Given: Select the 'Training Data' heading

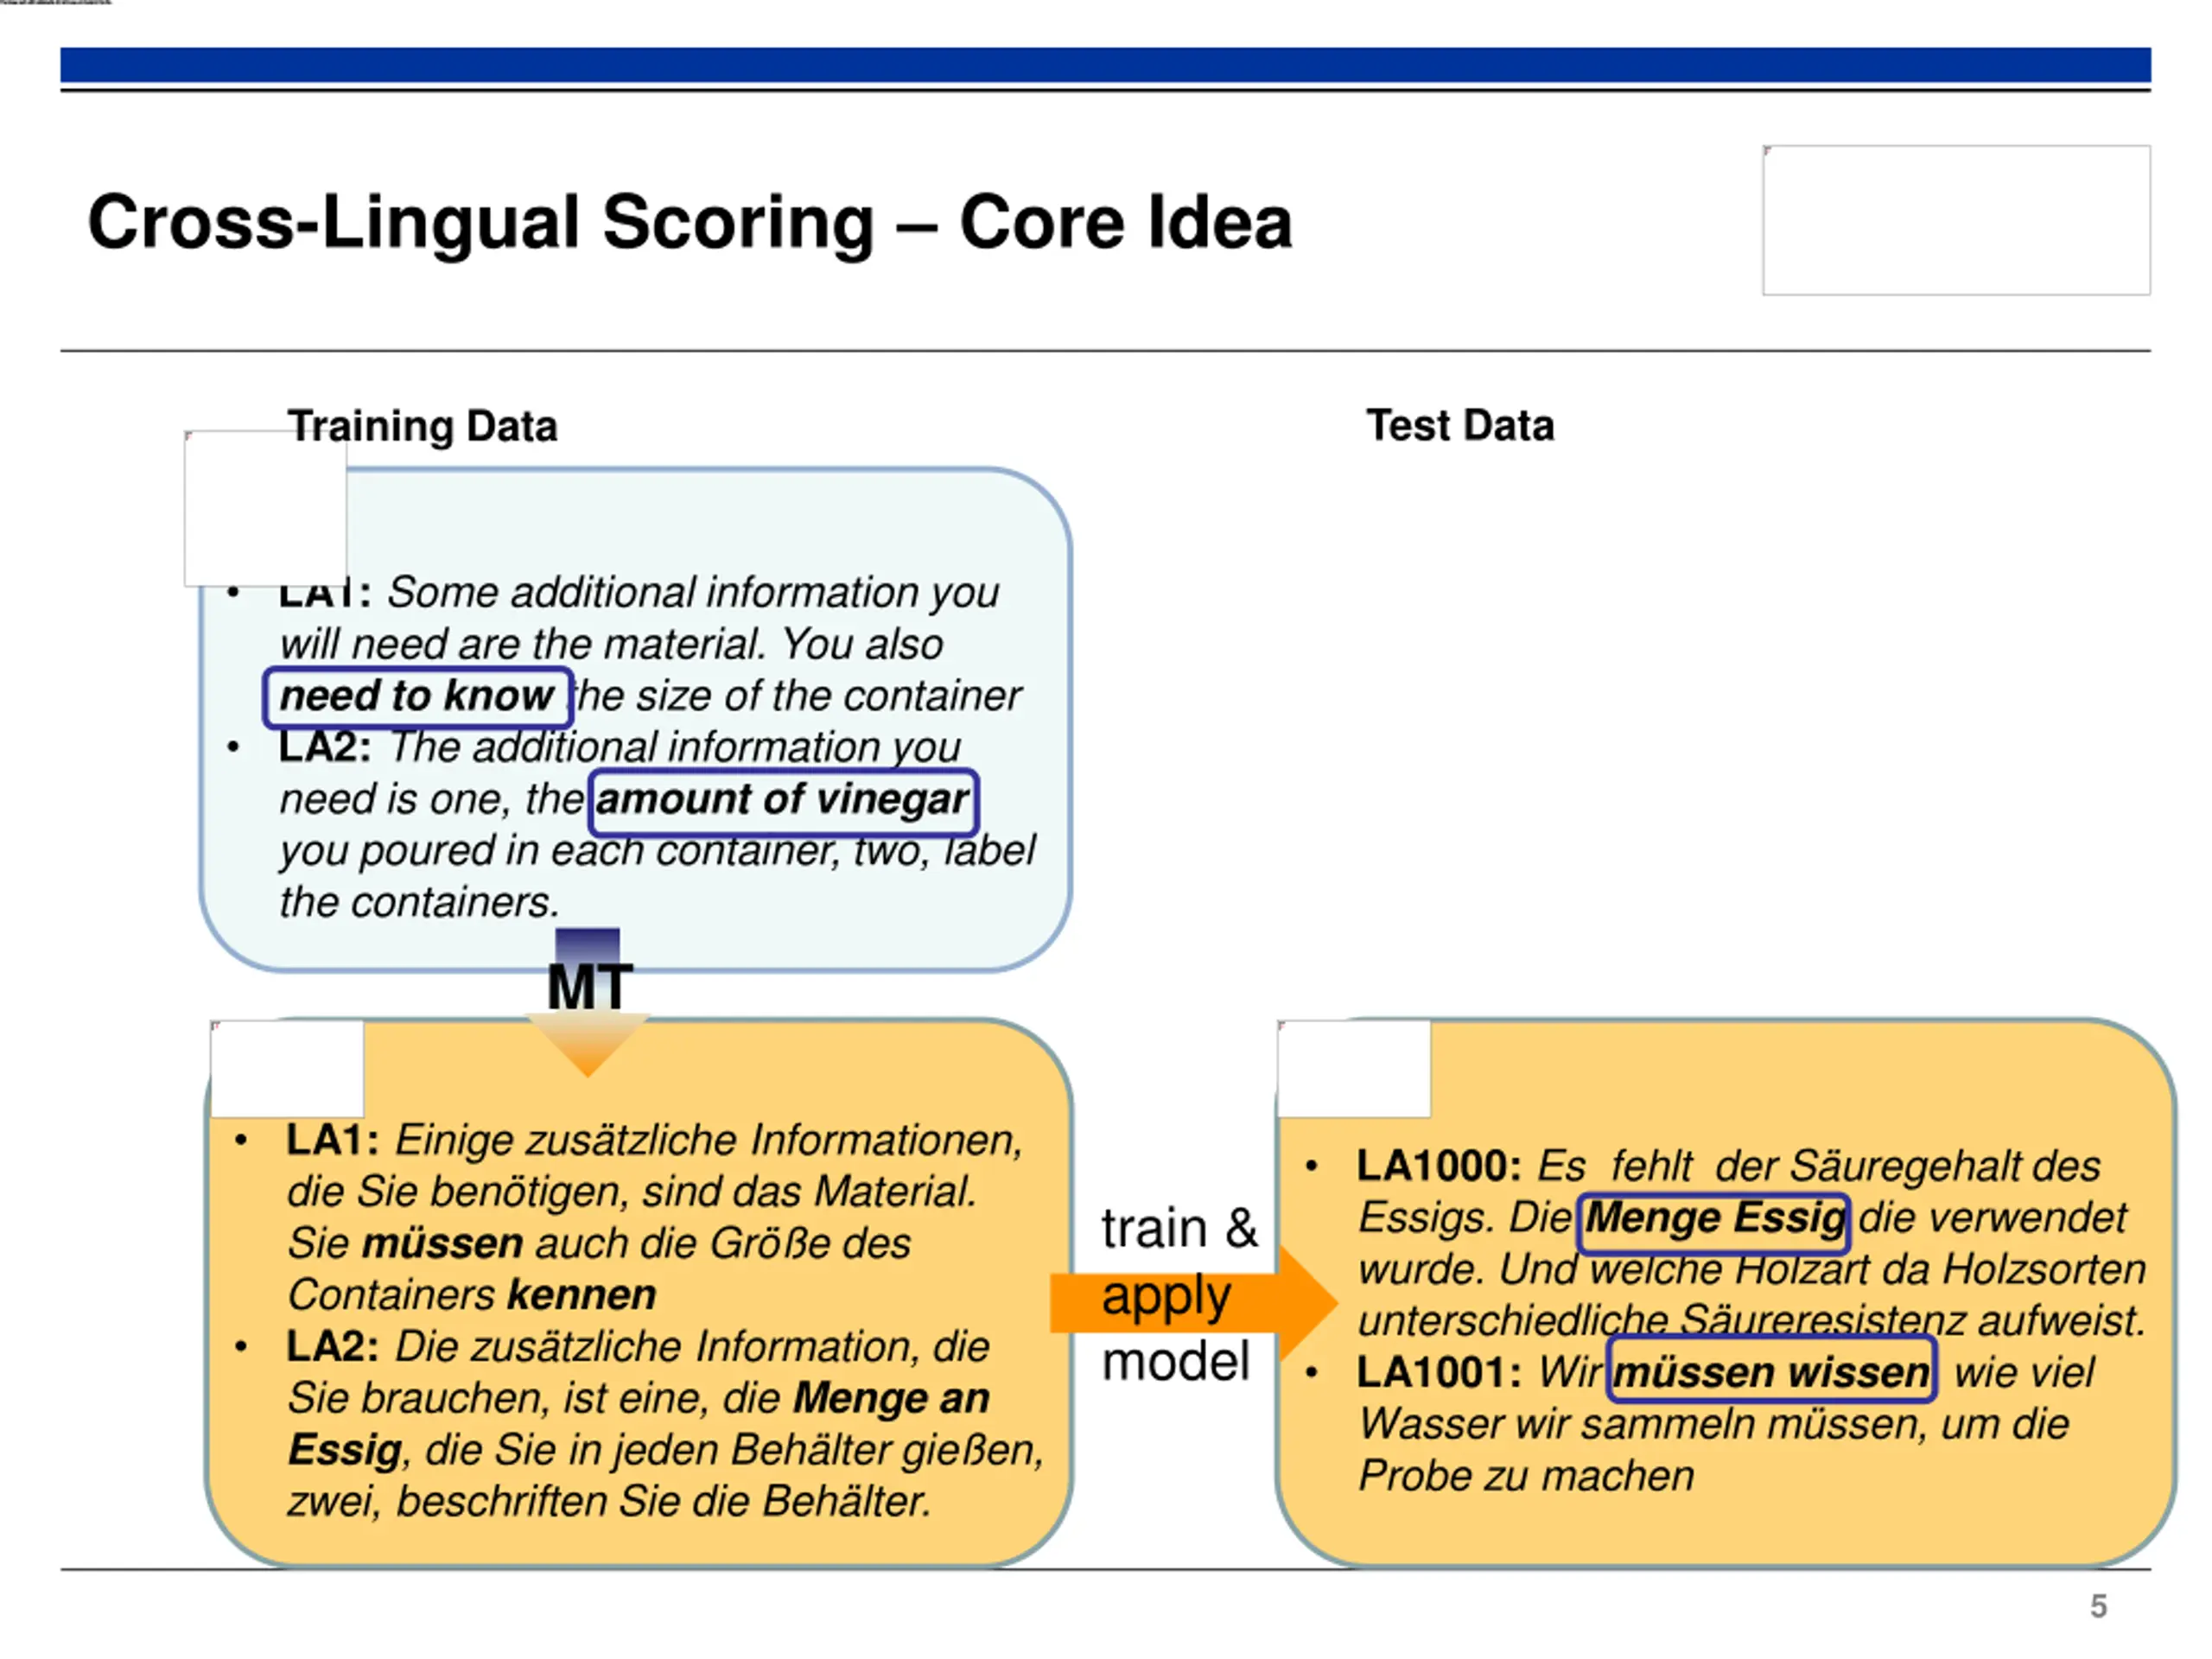Looking at the screenshot, I should (x=422, y=426).
